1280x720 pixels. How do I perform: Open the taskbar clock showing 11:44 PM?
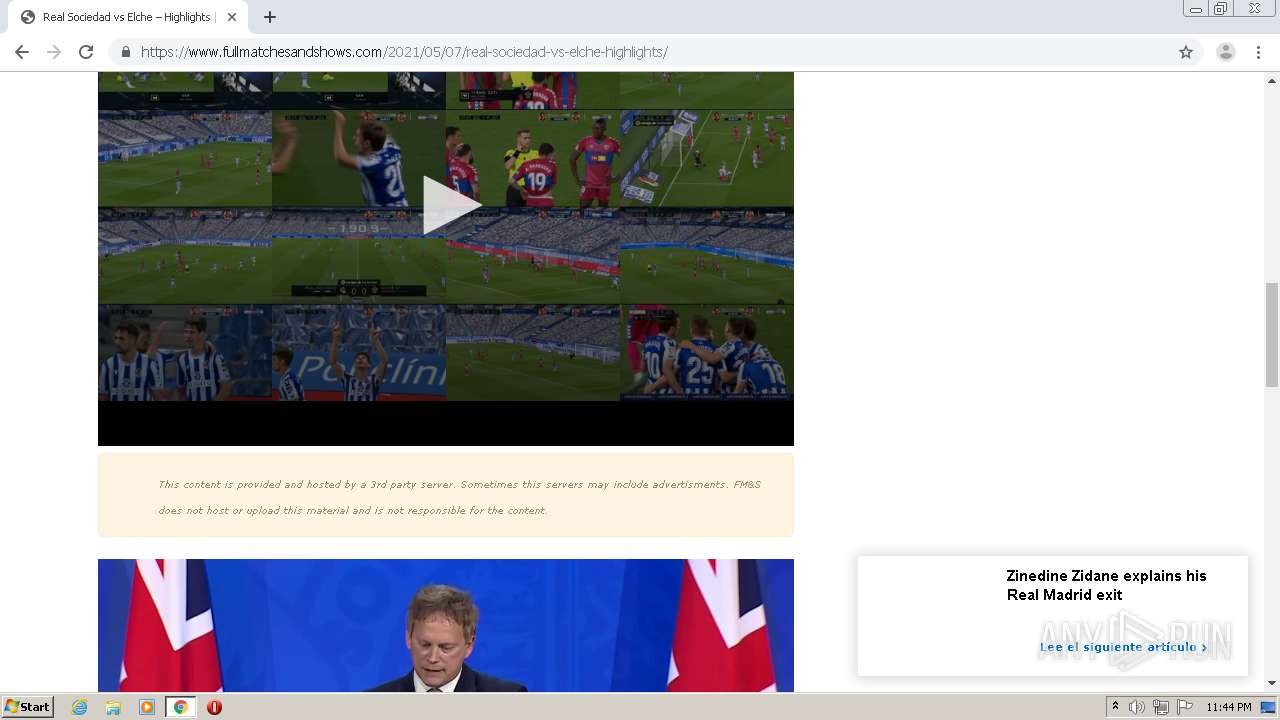1229,707
